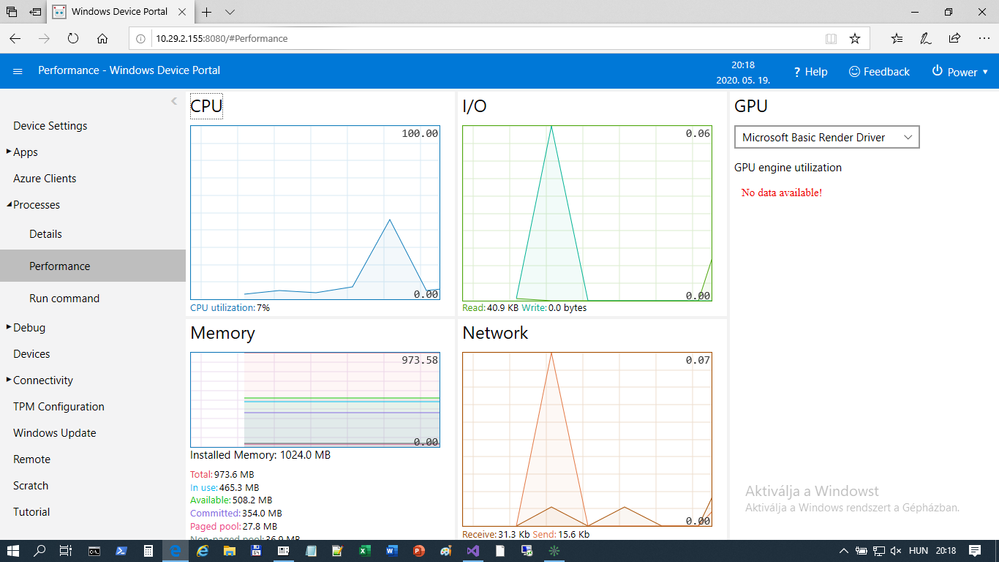Open Azure Clients page
Screen dimensions: 999x562
tap(45, 178)
